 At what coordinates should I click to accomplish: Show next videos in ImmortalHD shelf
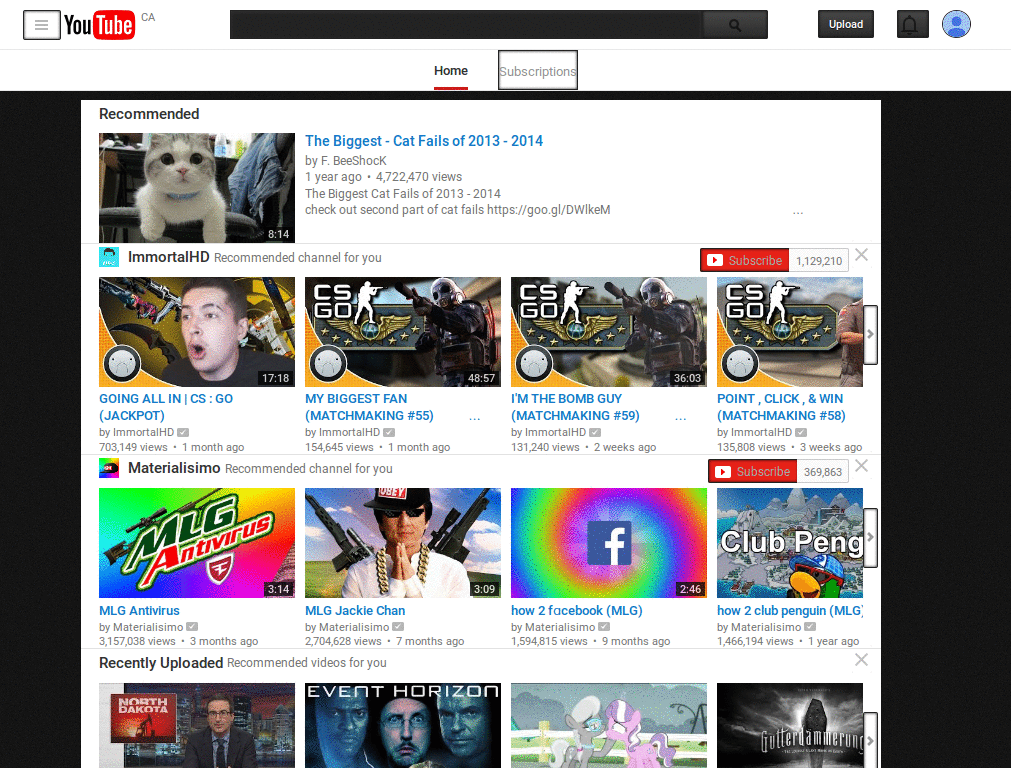pos(870,334)
